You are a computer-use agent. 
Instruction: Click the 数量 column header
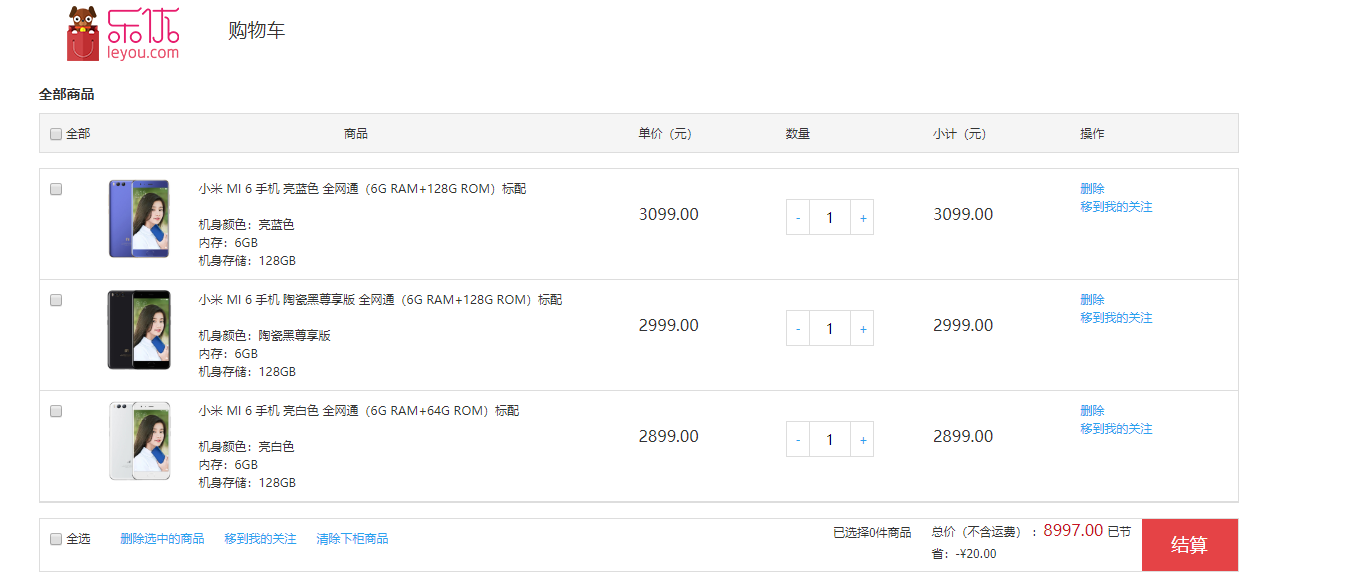point(798,134)
